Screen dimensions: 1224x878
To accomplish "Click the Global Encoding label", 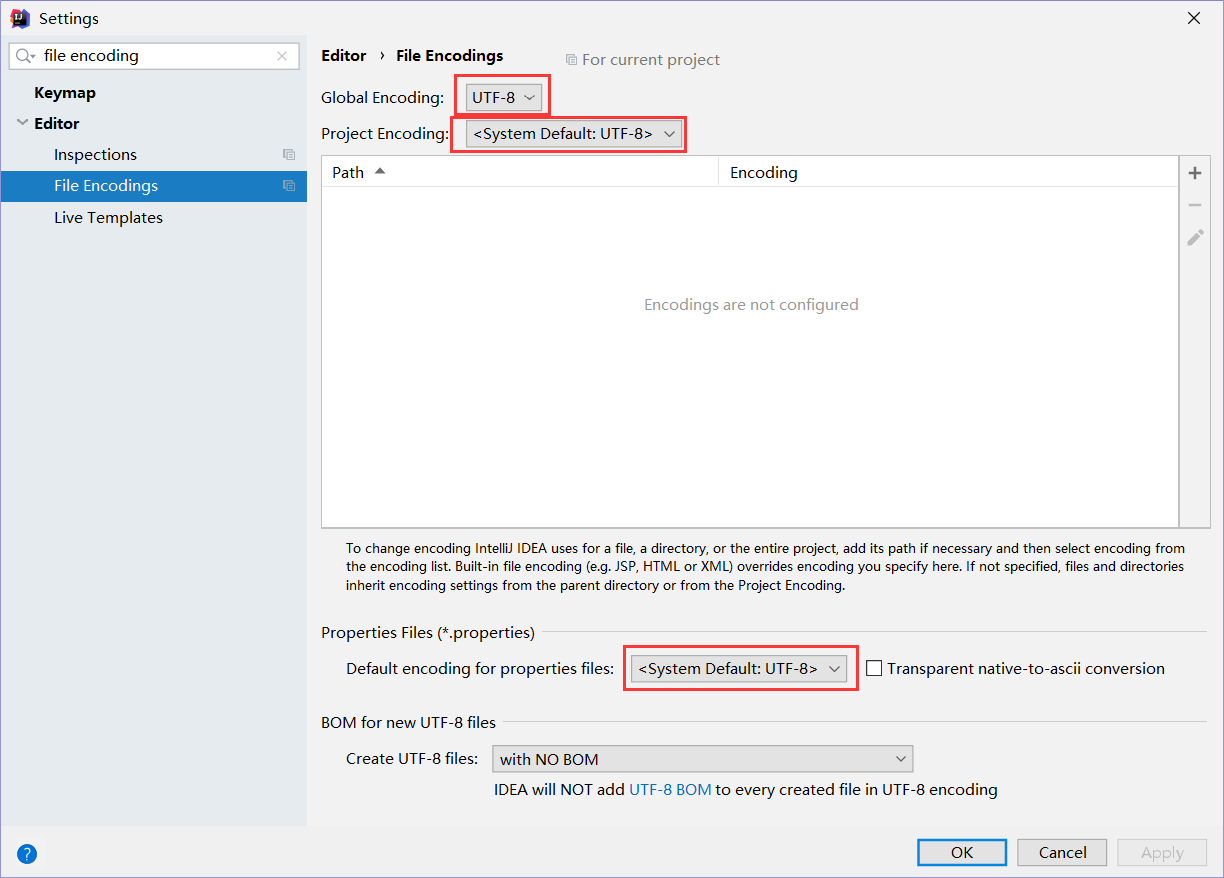I will pos(382,98).
